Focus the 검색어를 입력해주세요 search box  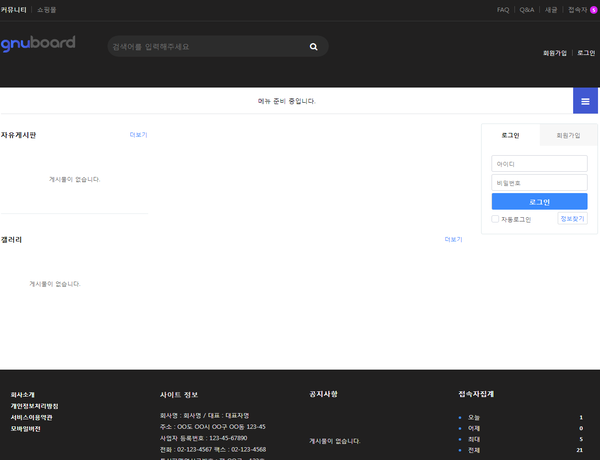[x=205, y=46]
